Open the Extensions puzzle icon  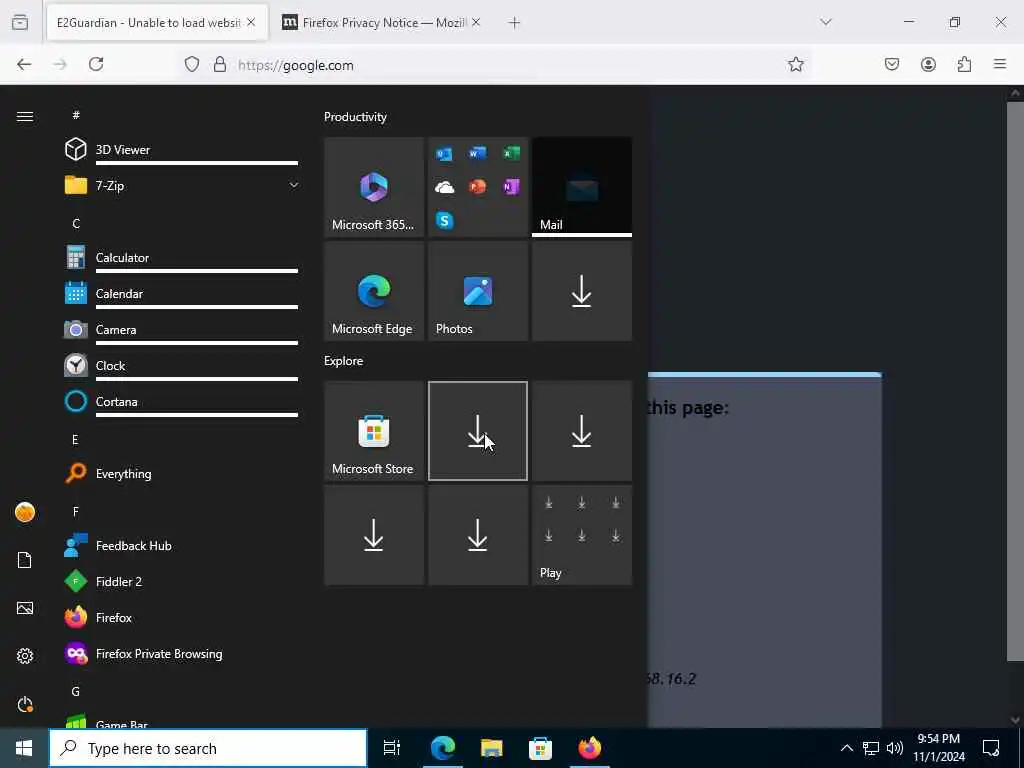[x=964, y=64]
